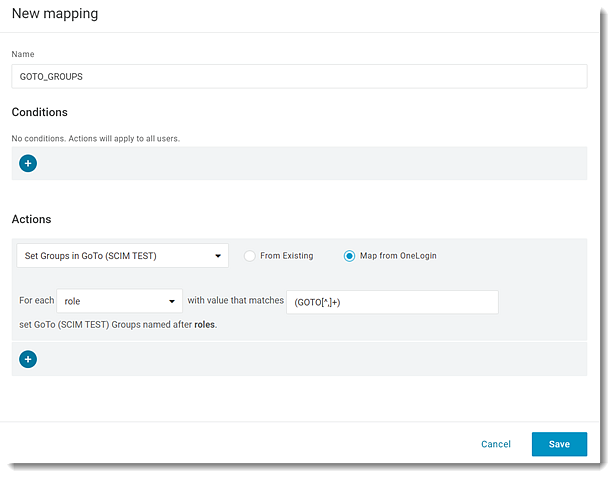Click the value match regex field
This screenshot has width=615, height=478.
392,302
